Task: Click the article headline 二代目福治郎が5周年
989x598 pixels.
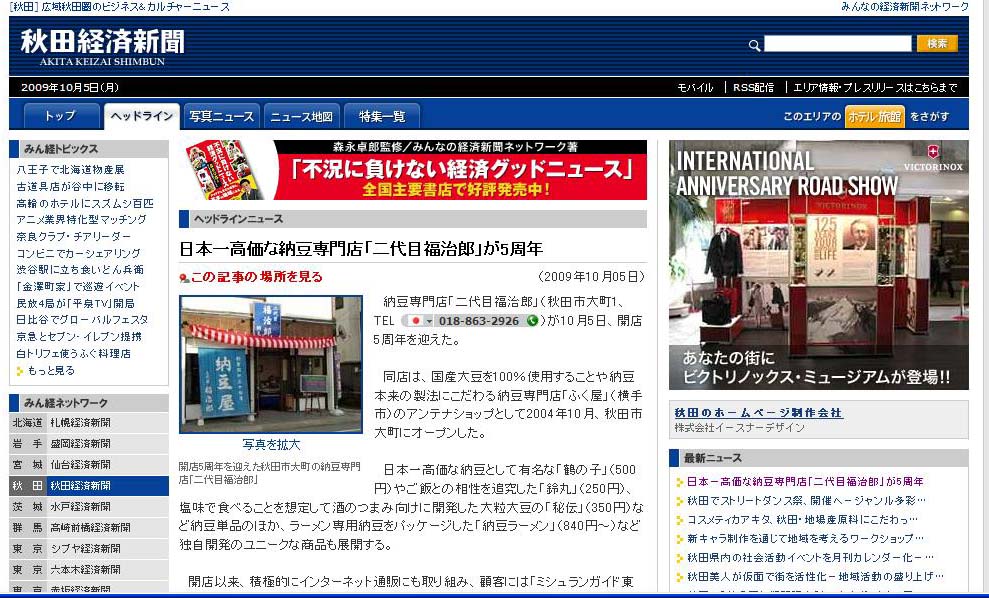Action: pyautogui.click(x=361, y=249)
